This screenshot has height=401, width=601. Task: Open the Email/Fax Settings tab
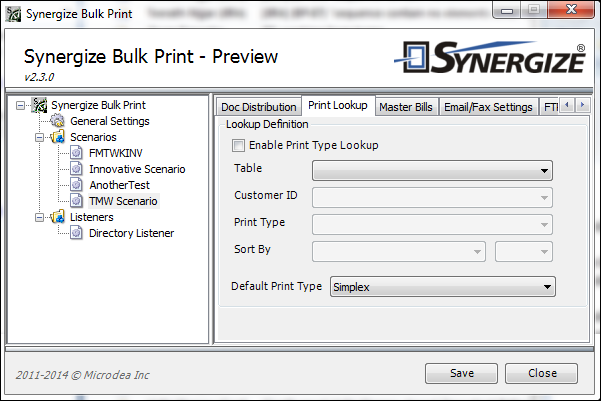[x=488, y=107]
